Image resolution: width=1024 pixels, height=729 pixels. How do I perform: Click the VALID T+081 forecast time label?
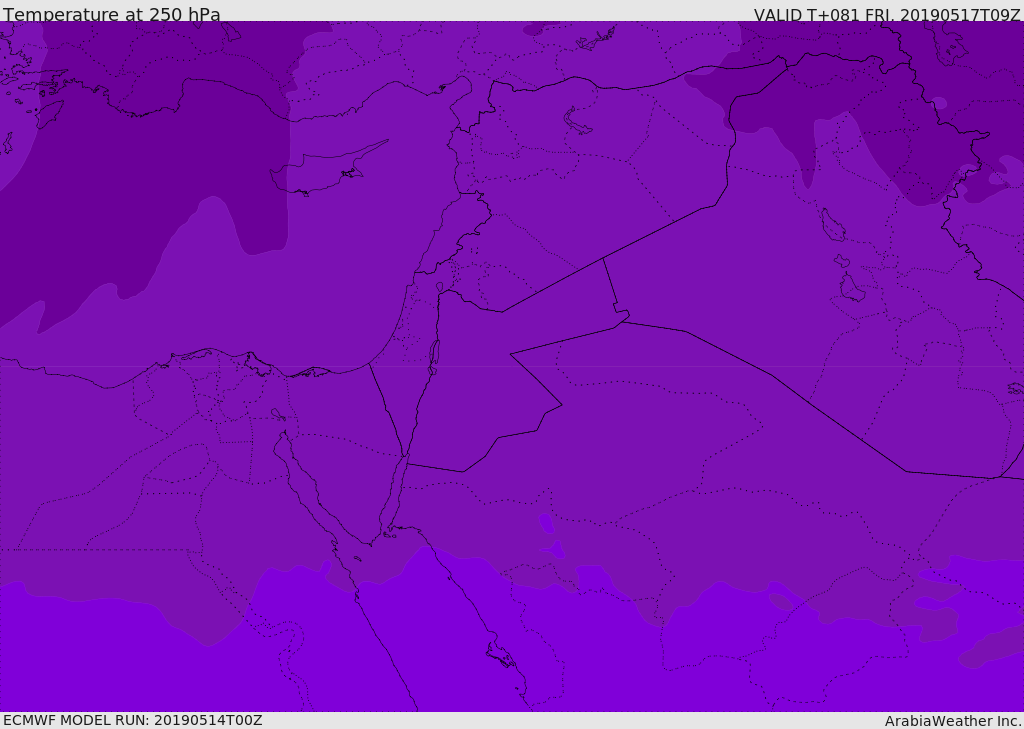tap(887, 14)
